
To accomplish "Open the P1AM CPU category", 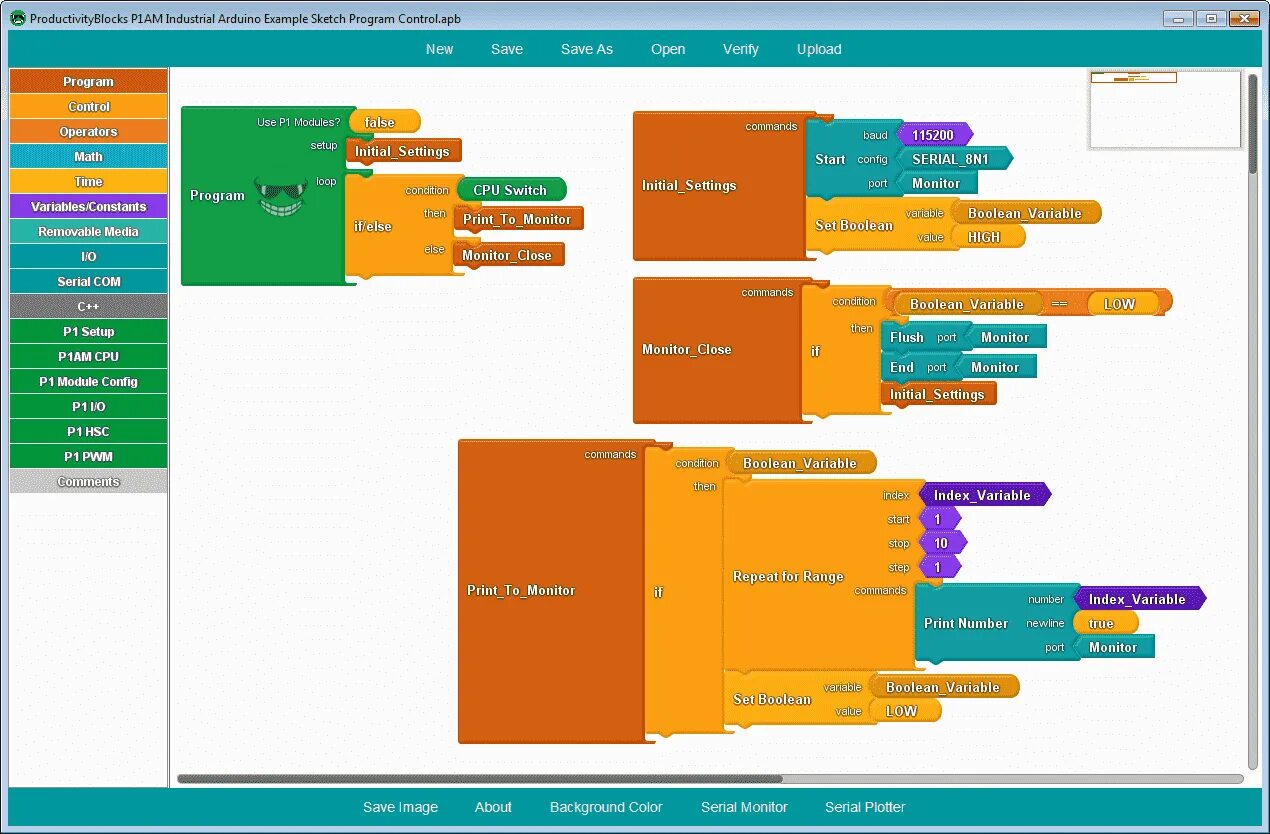I will coord(88,356).
